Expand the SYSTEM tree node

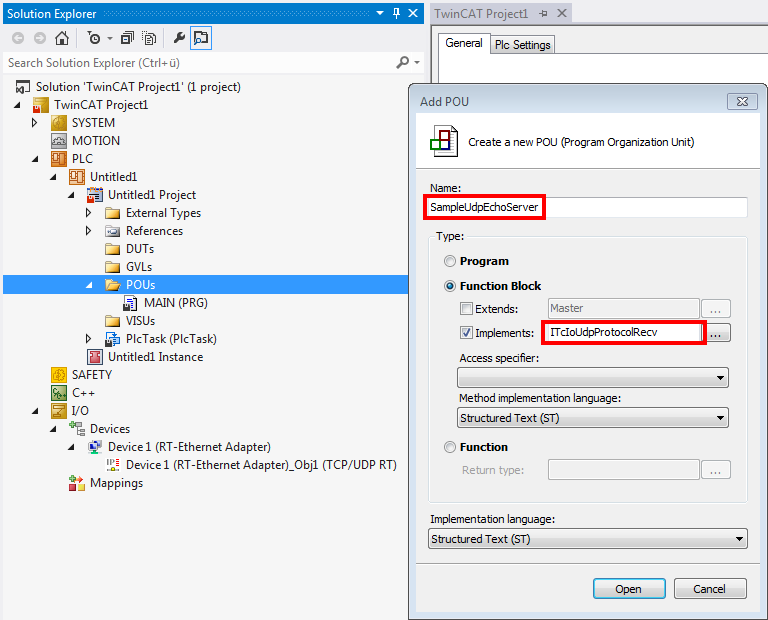tap(35, 122)
